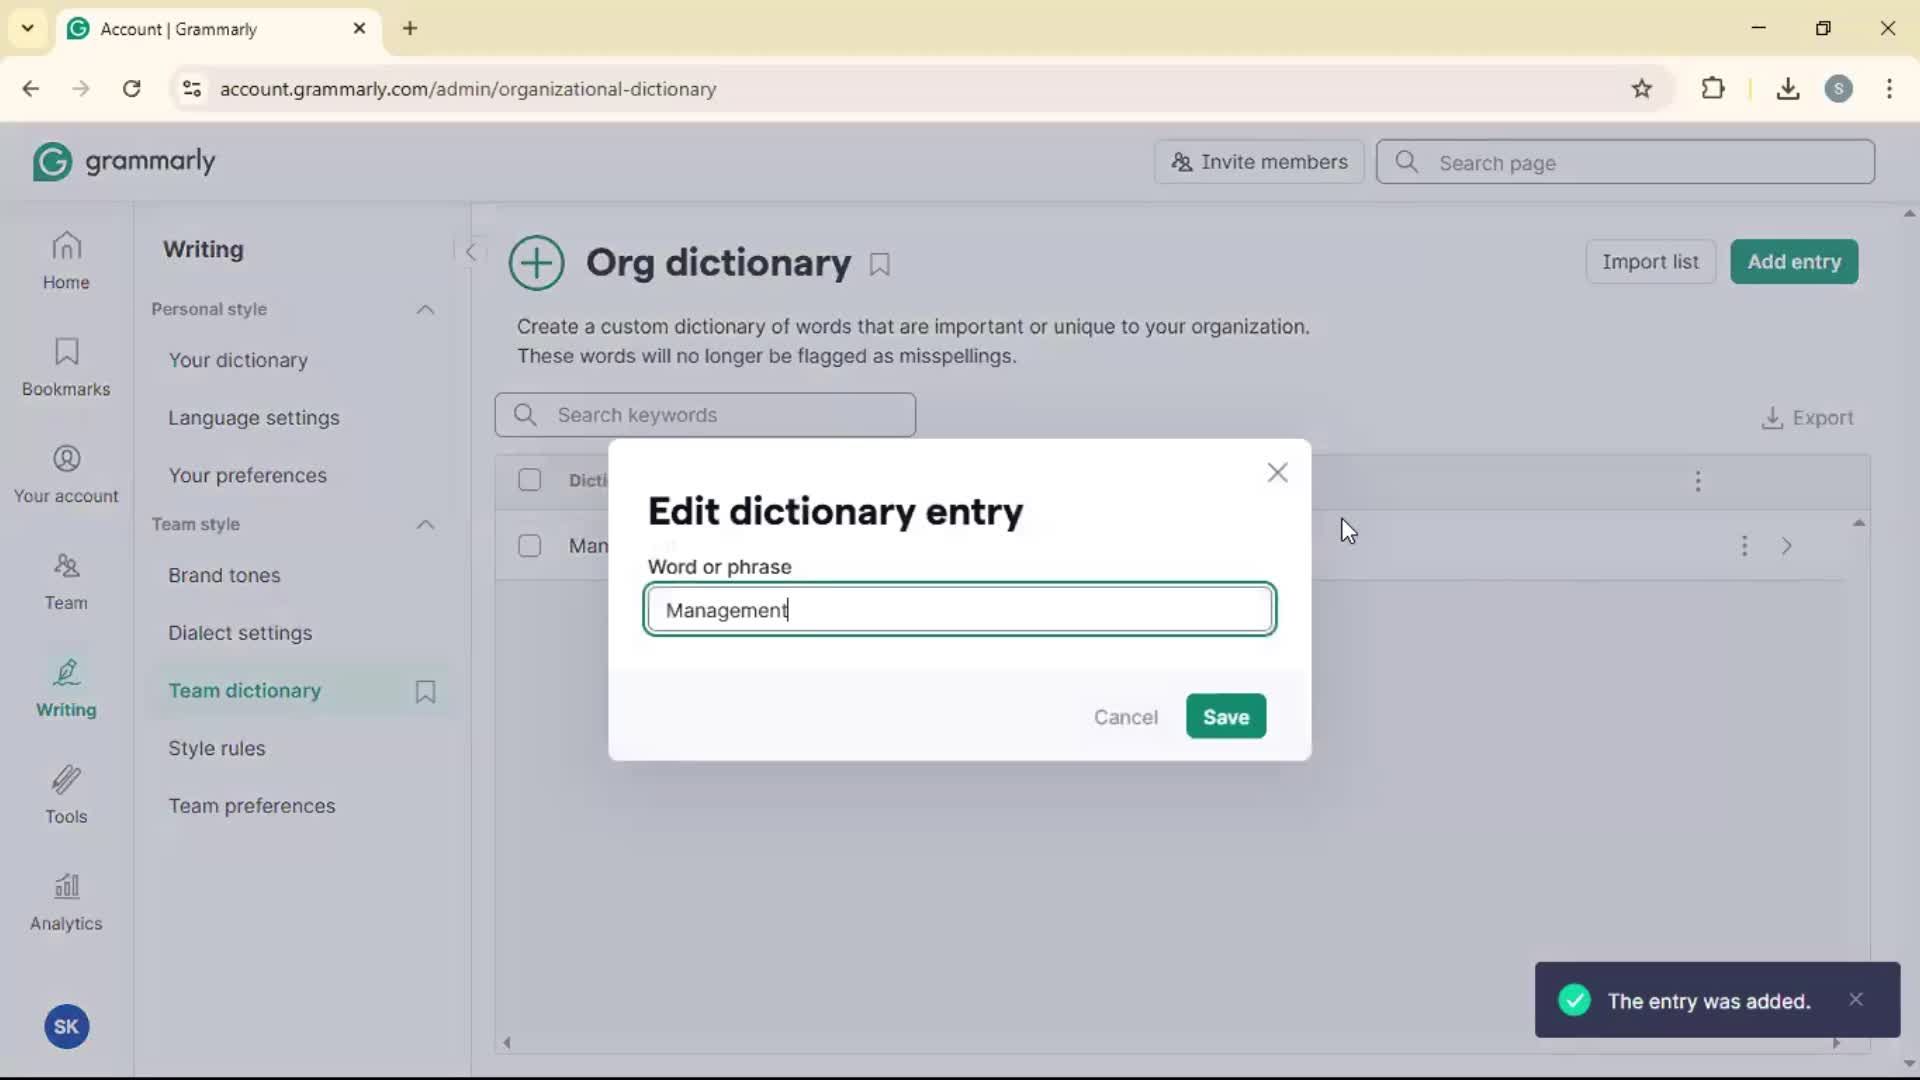This screenshot has width=1920, height=1080.
Task: Go to the Tools sidebar section
Action: (66, 794)
